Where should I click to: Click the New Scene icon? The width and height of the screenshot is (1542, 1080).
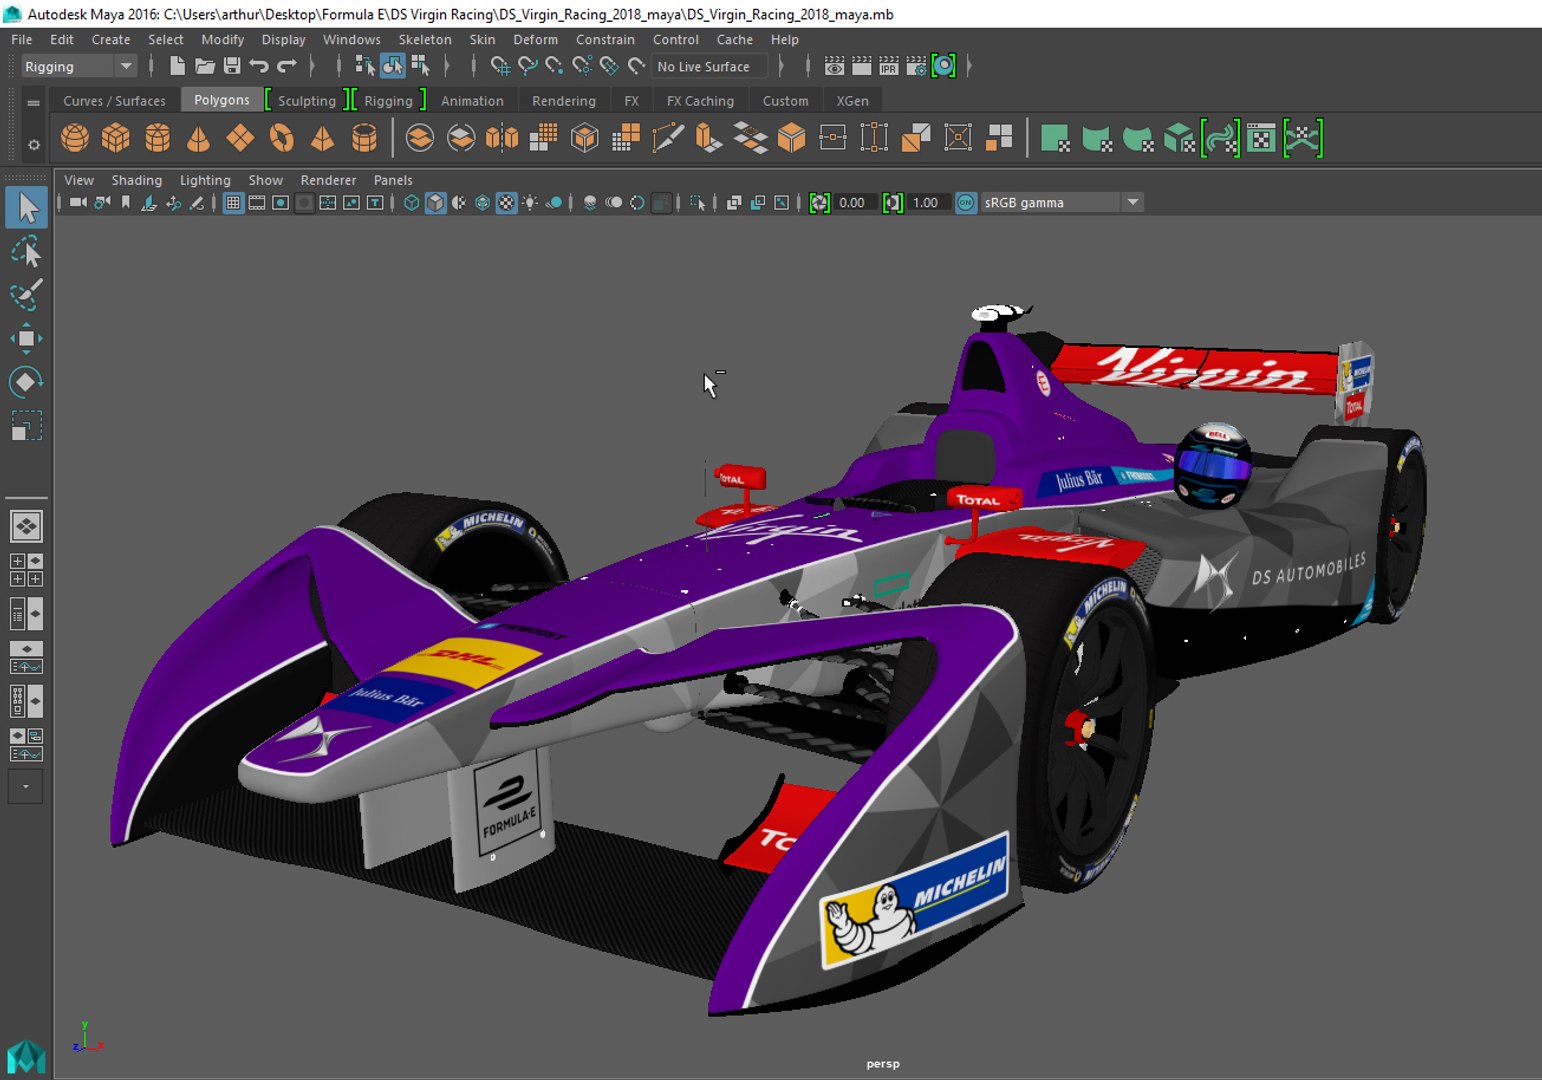tap(177, 66)
